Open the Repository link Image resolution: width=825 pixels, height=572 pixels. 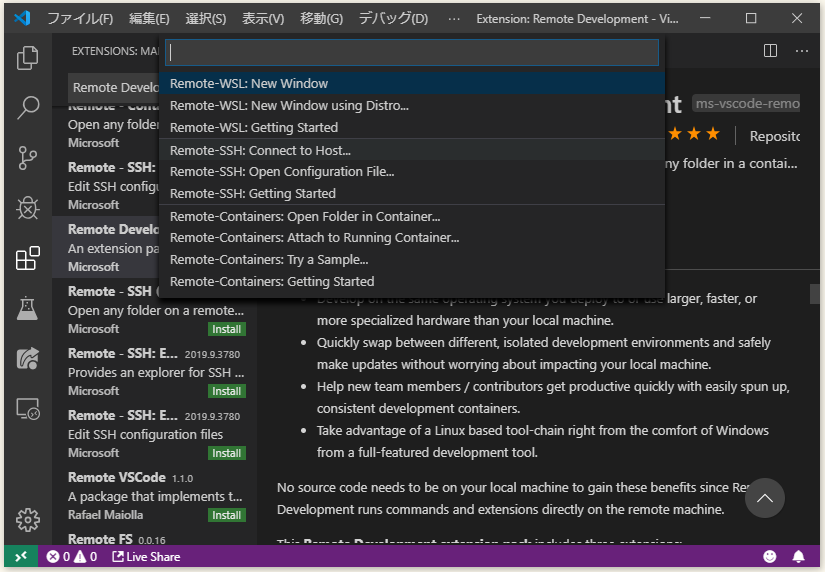click(774, 136)
